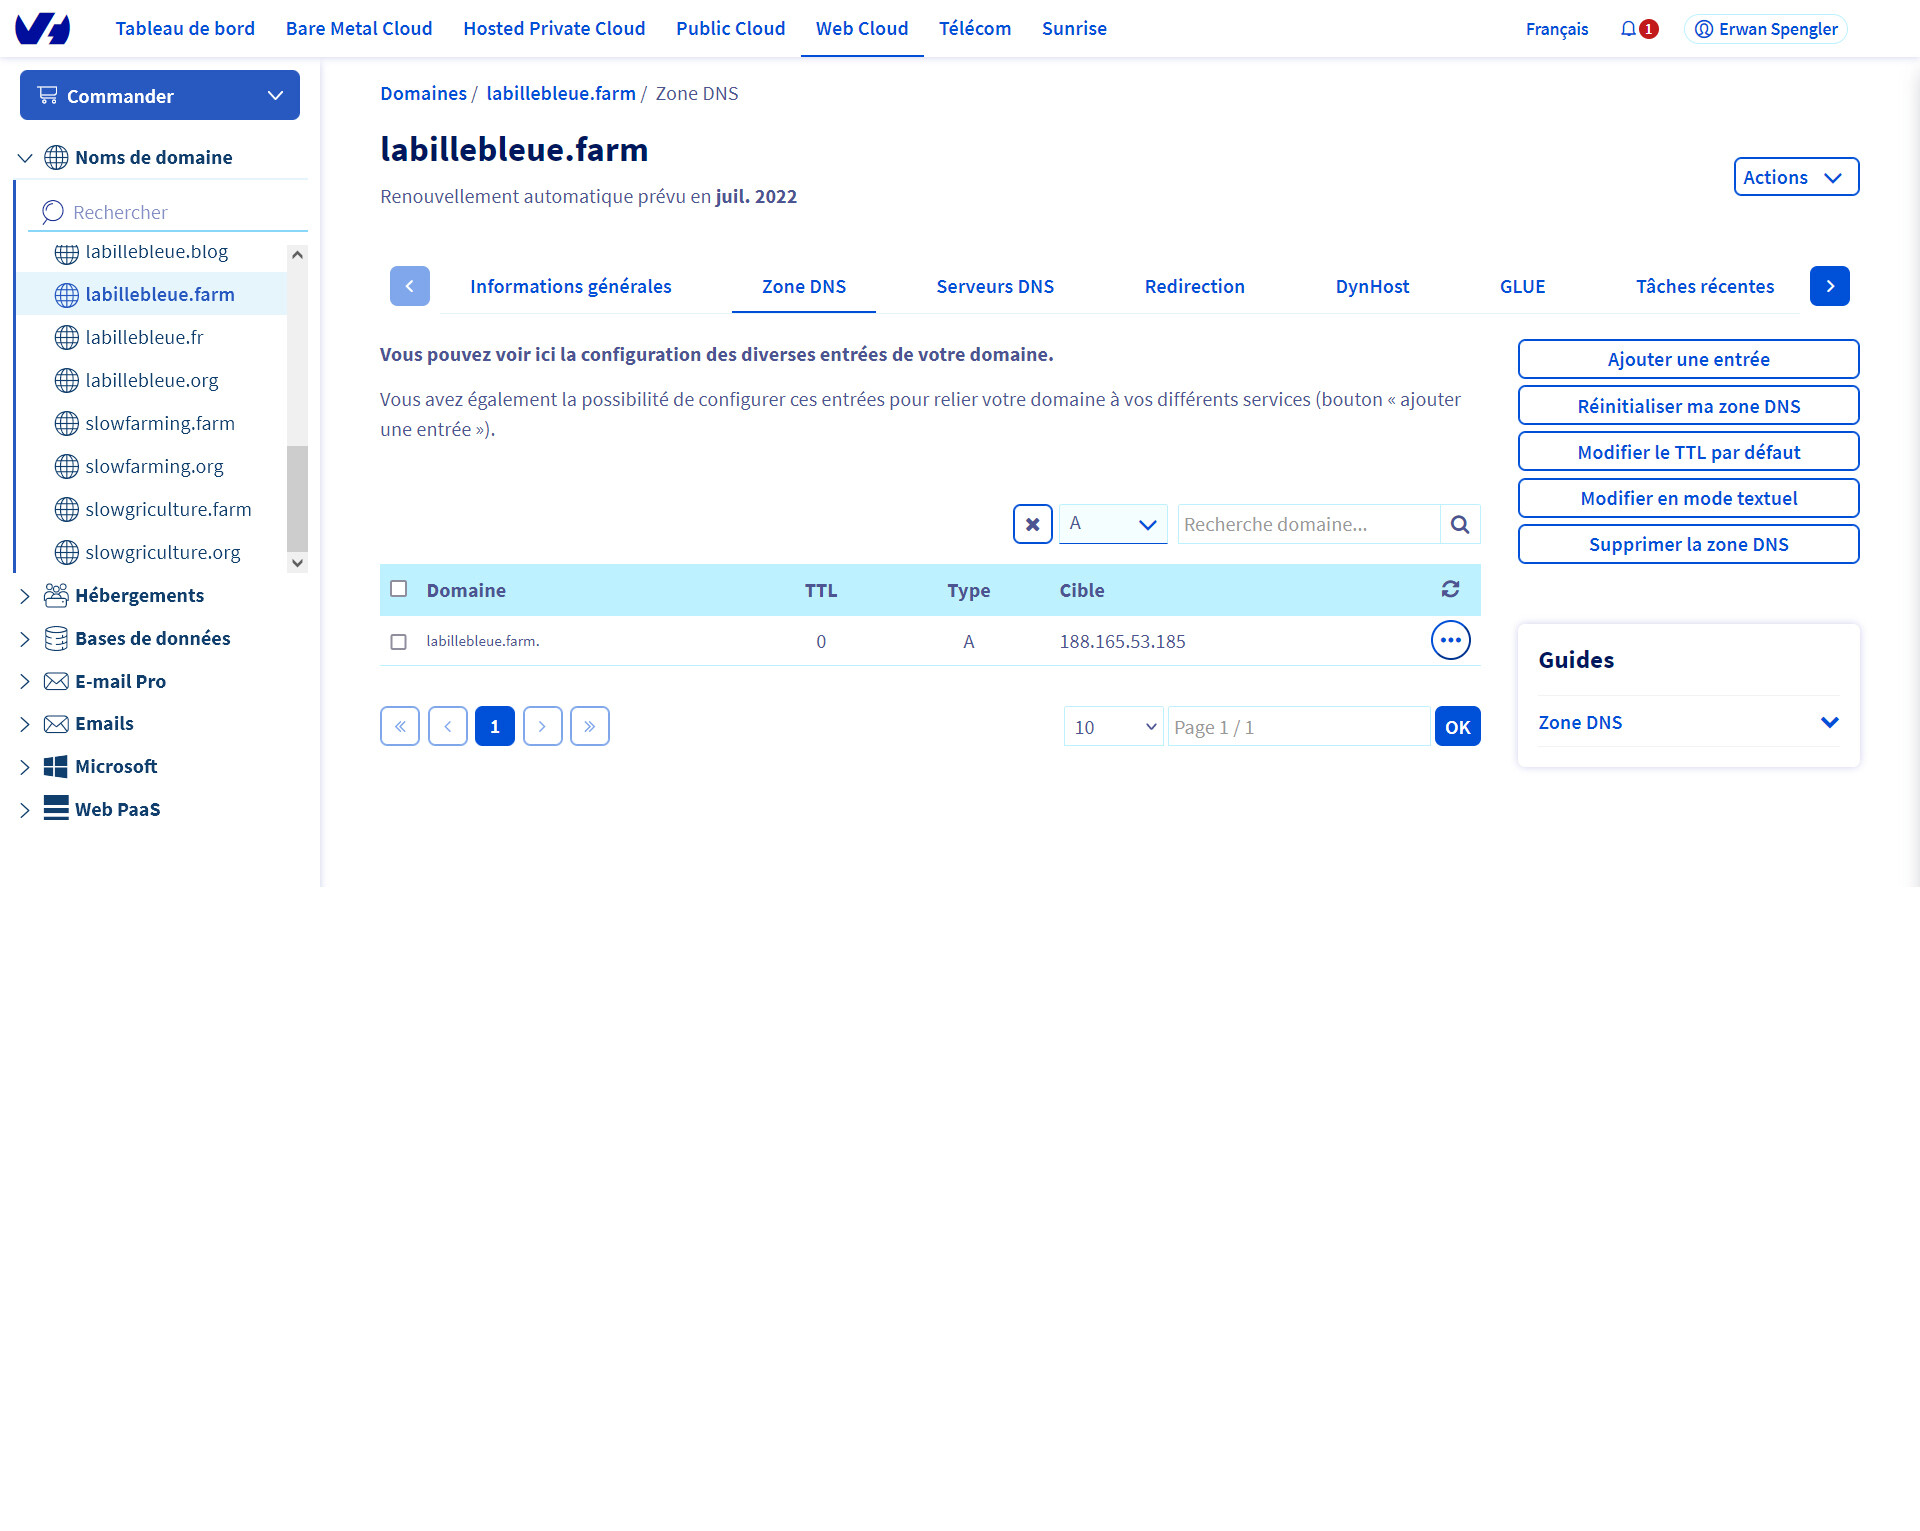The height and width of the screenshot is (1531, 1920).
Task: Click the Emails envelope icon
Action: pos(56,724)
